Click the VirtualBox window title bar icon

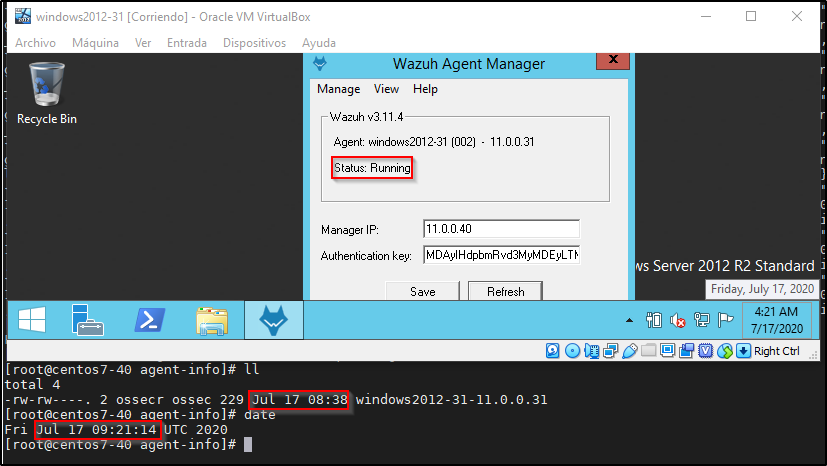[23, 16]
